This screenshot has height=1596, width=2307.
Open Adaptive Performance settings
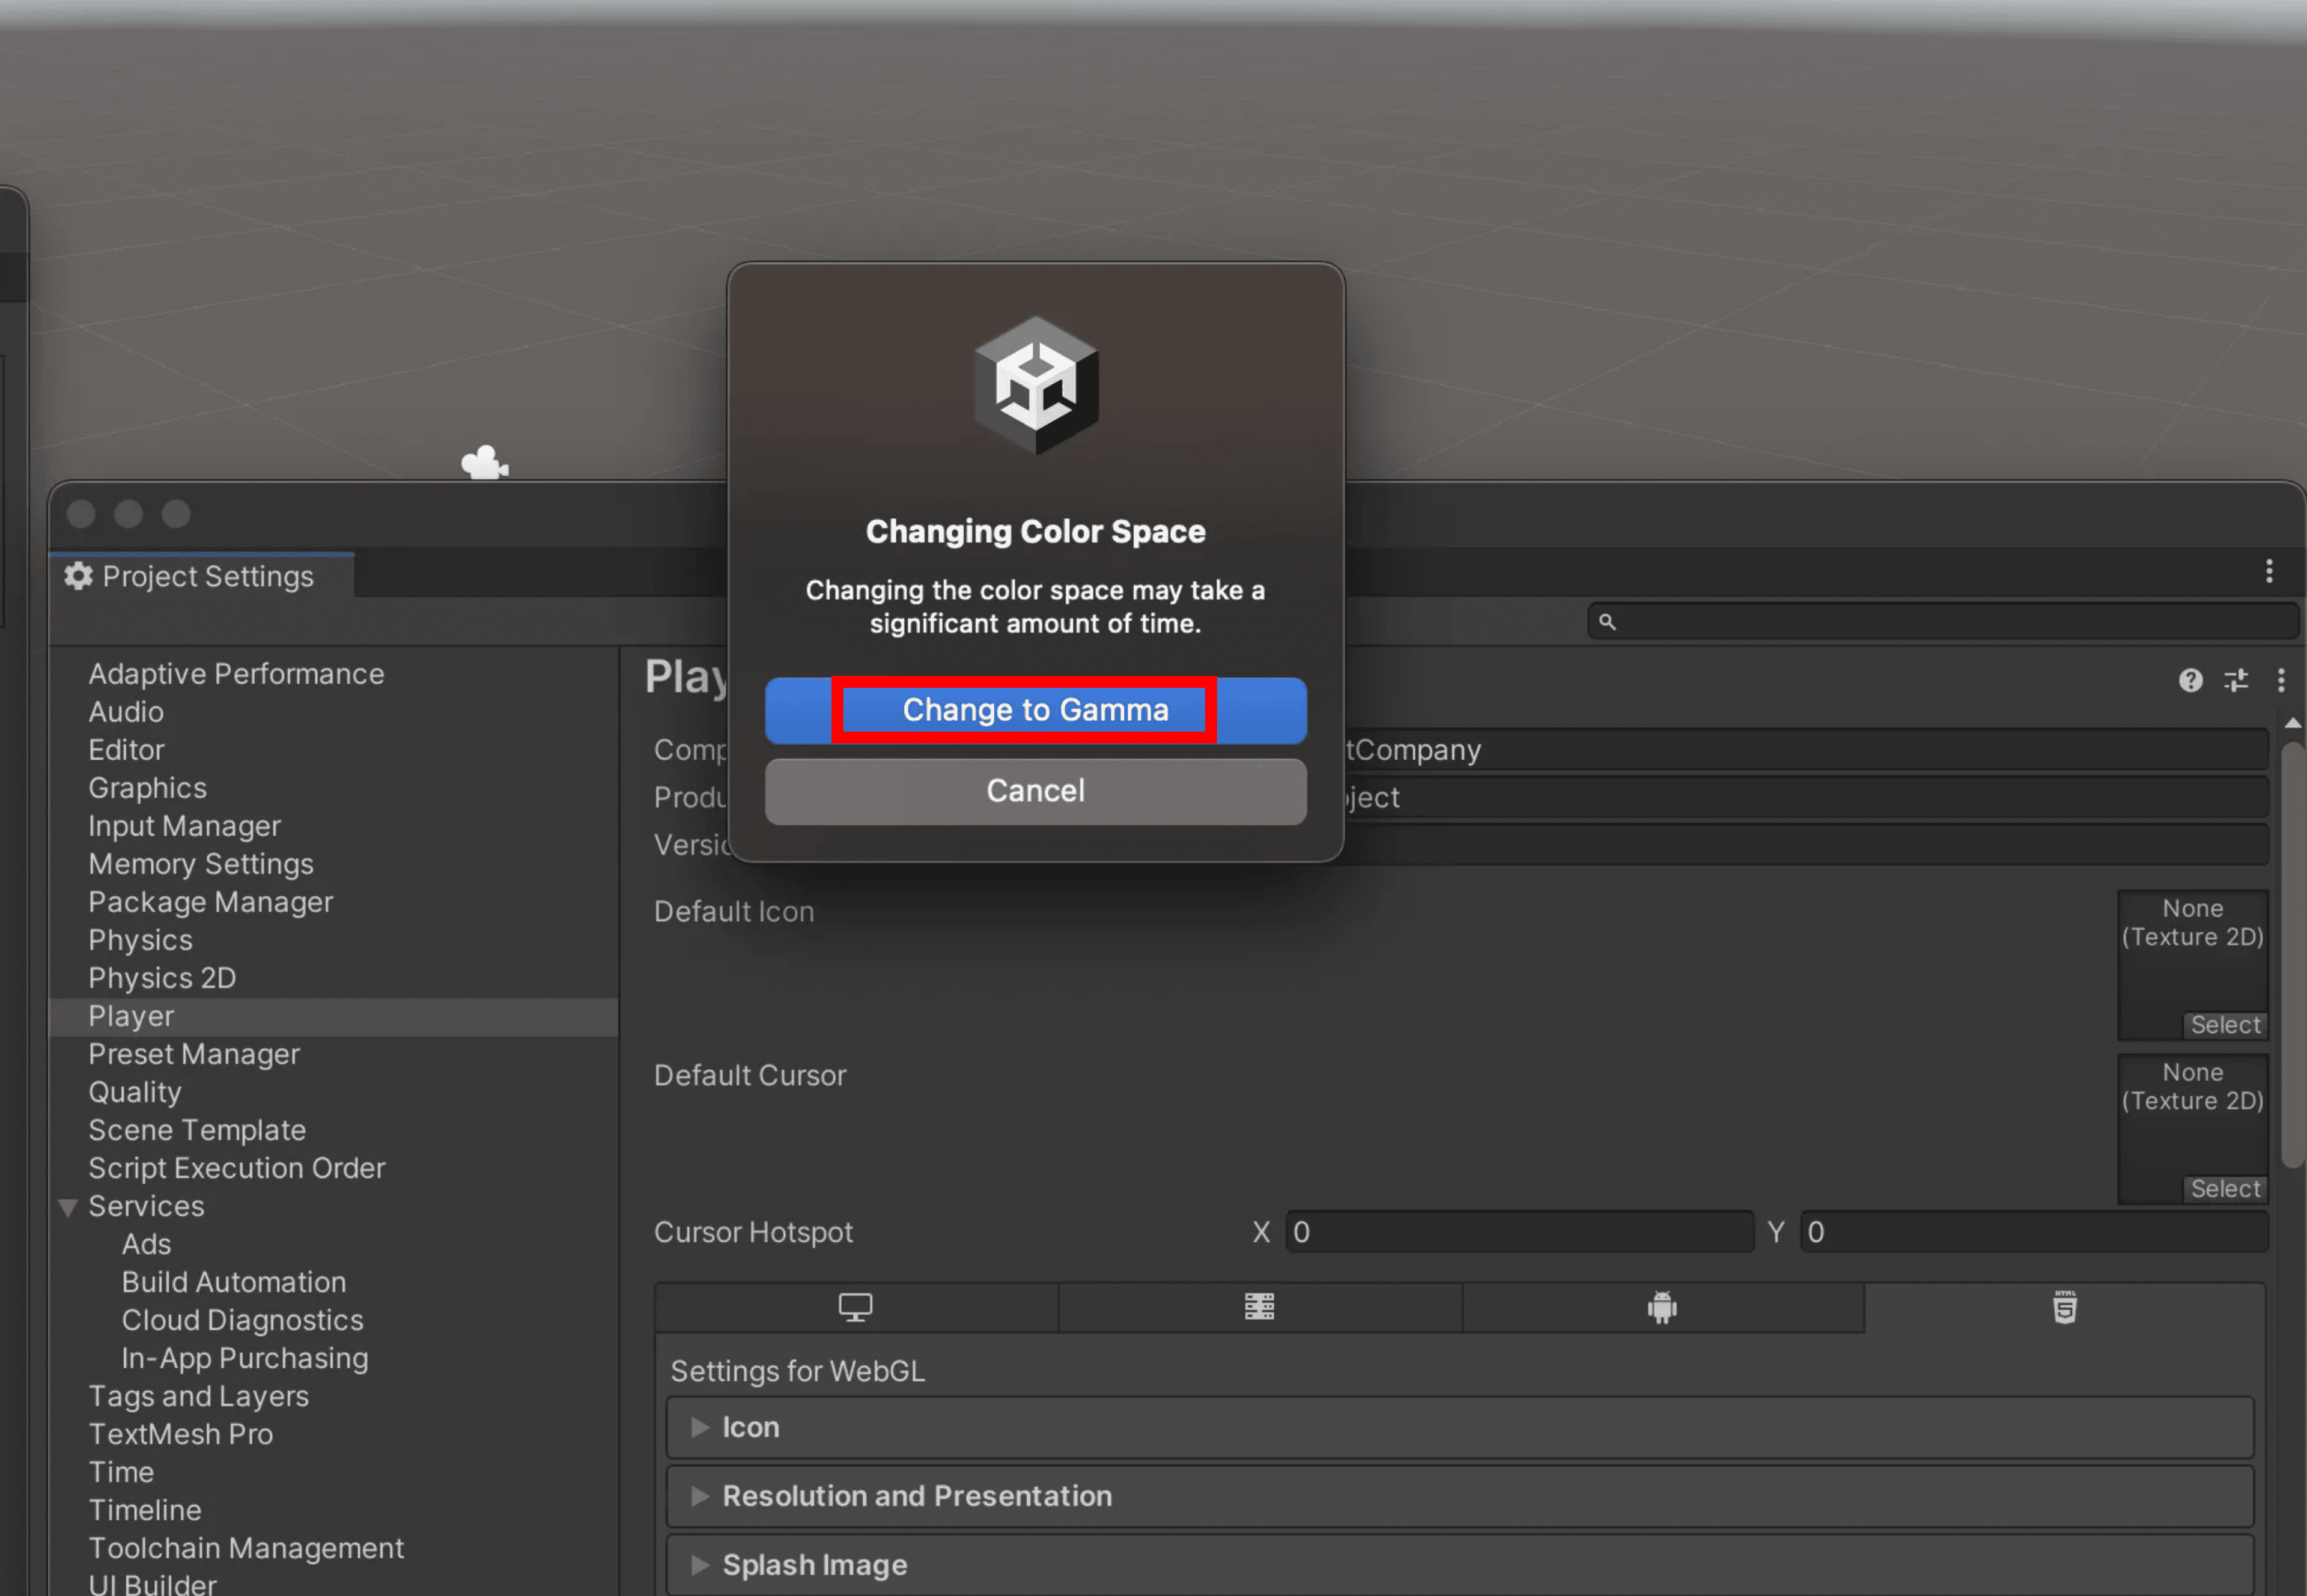click(x=236, y=674)
